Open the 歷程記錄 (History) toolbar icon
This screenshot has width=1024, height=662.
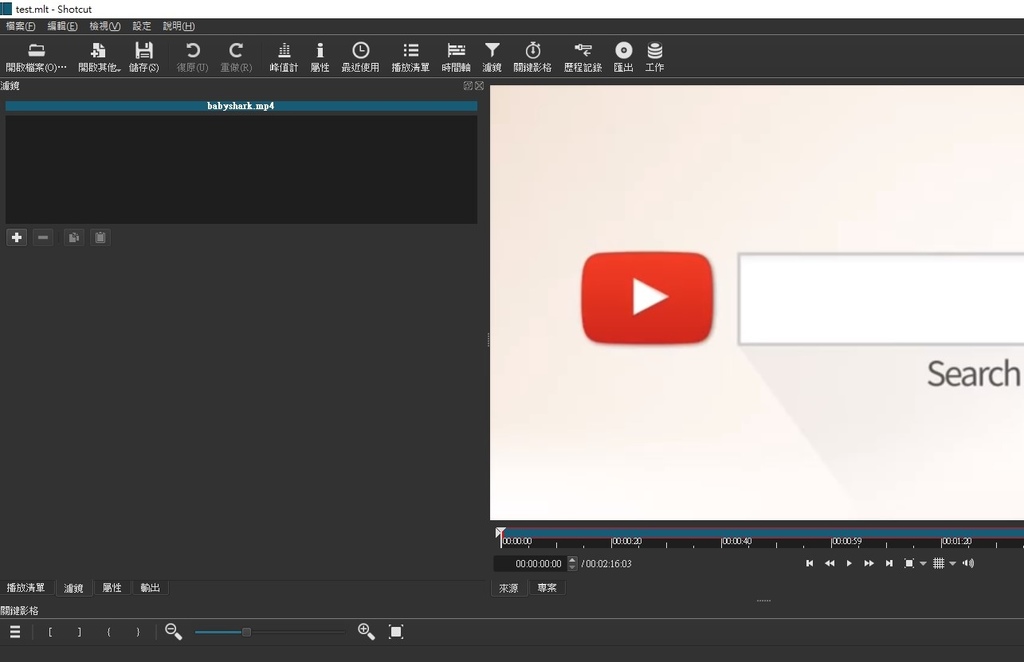(x=583, y=57)
